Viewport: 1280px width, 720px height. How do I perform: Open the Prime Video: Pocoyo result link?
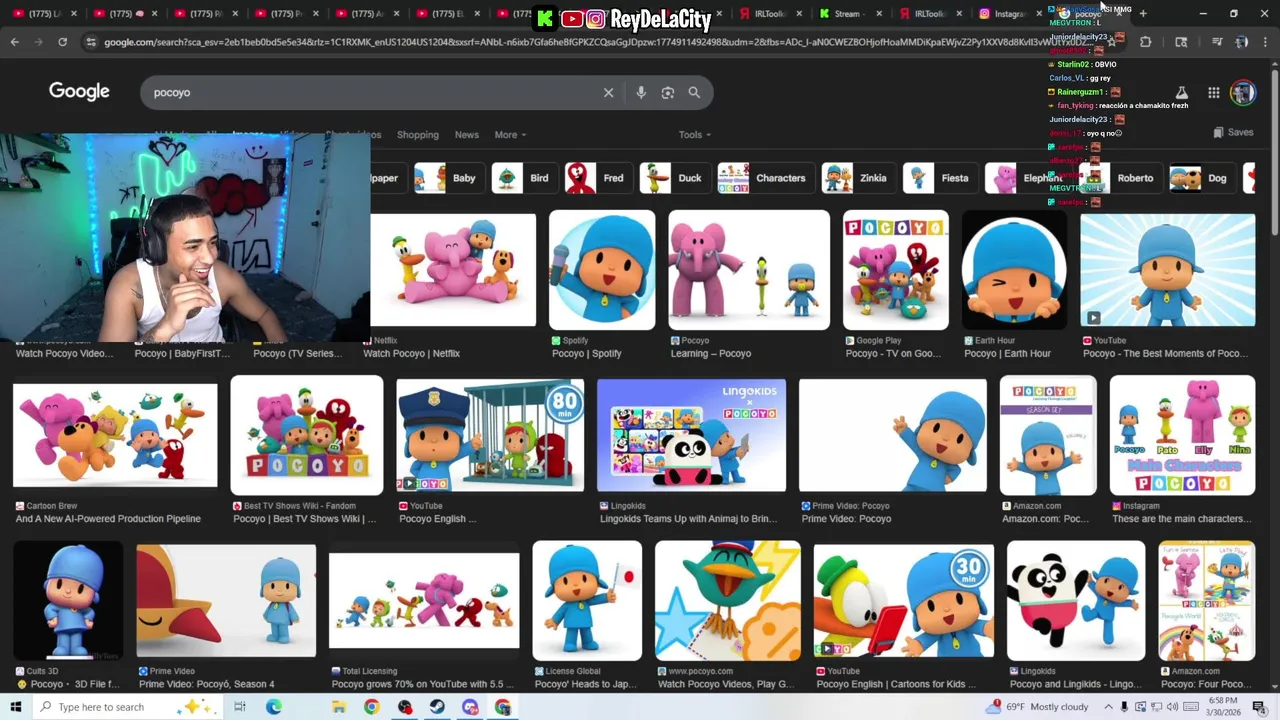pos(846,519)
